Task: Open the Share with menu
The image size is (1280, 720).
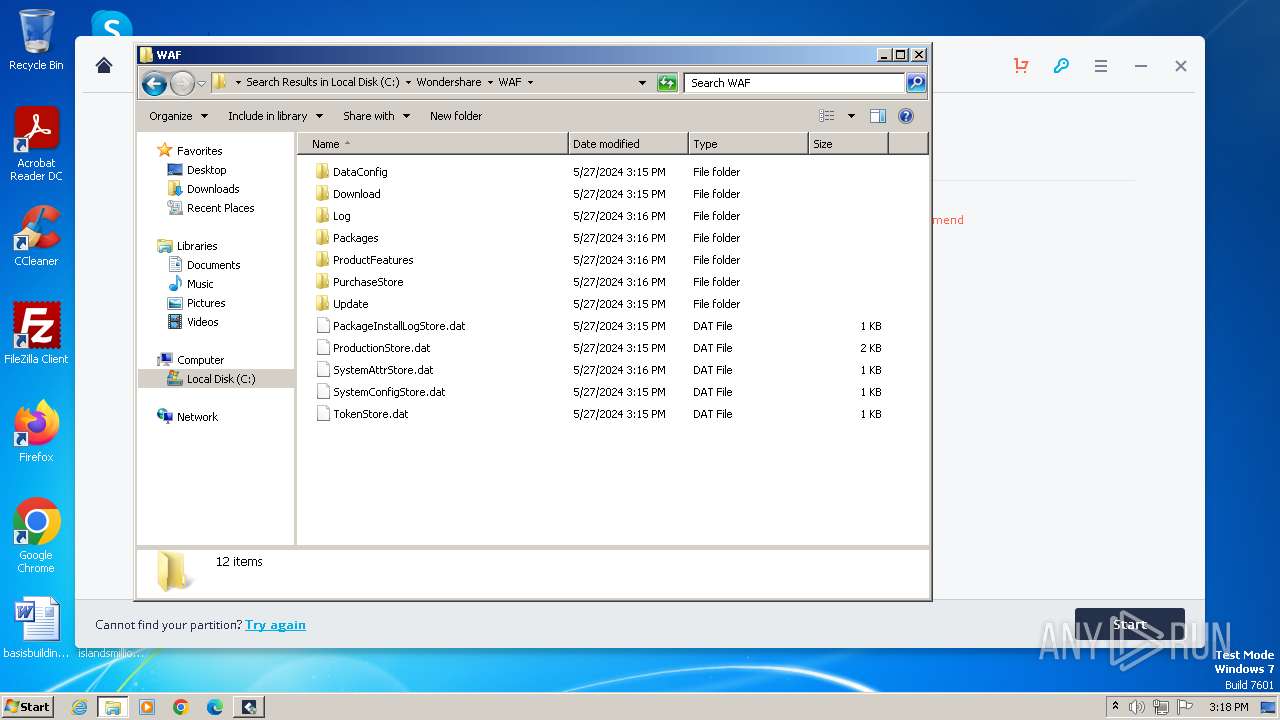Action: [376, 116]
